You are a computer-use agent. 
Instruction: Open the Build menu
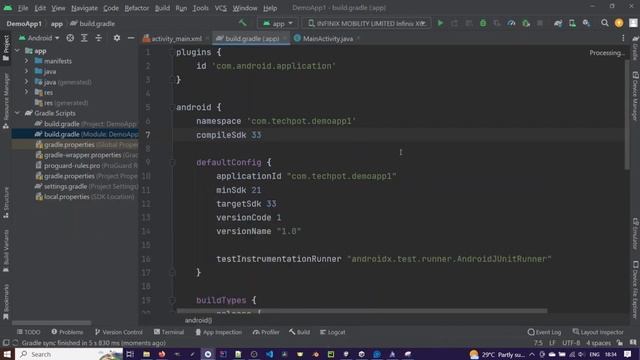[162, 8]
